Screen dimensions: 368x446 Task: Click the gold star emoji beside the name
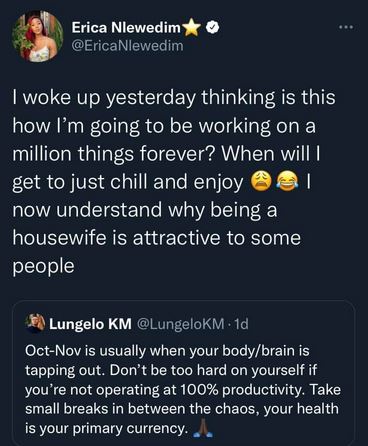point(191,27)
